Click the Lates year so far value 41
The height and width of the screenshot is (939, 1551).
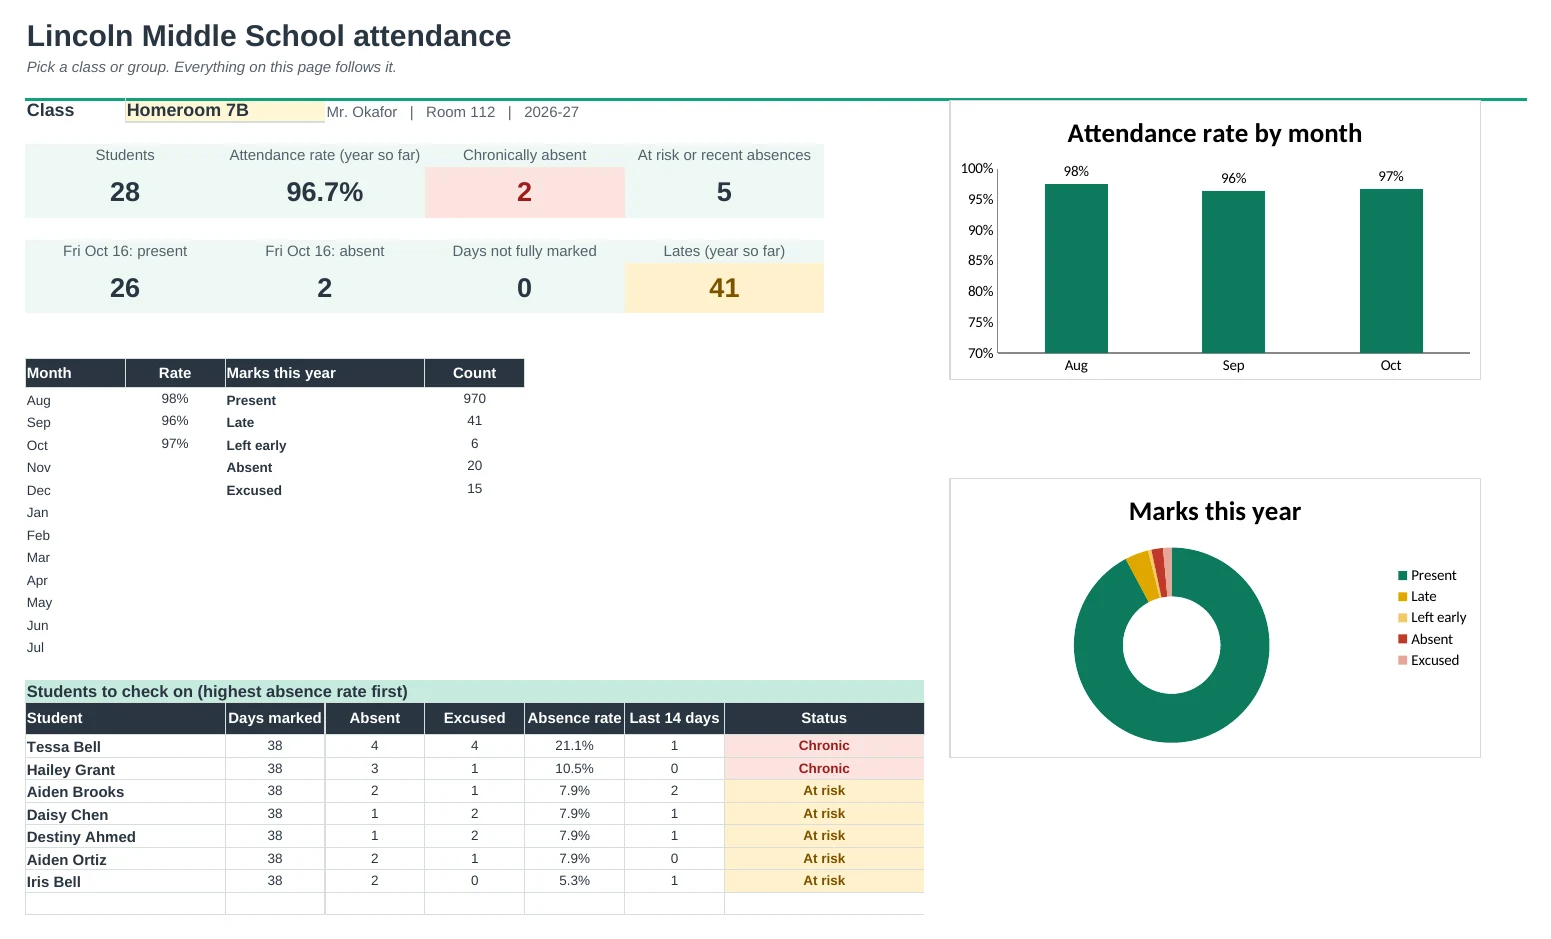[x=724, y=288]
